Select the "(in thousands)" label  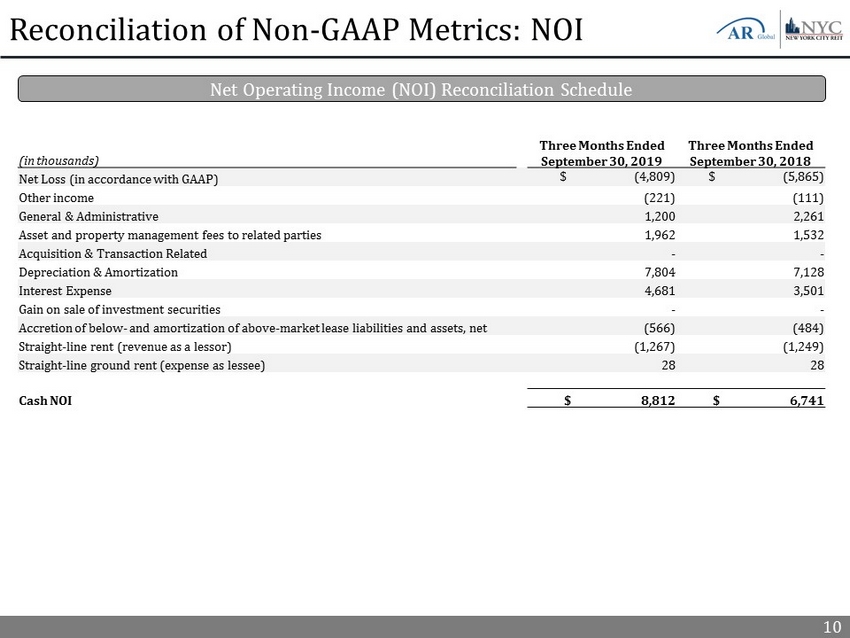[58, 160]
